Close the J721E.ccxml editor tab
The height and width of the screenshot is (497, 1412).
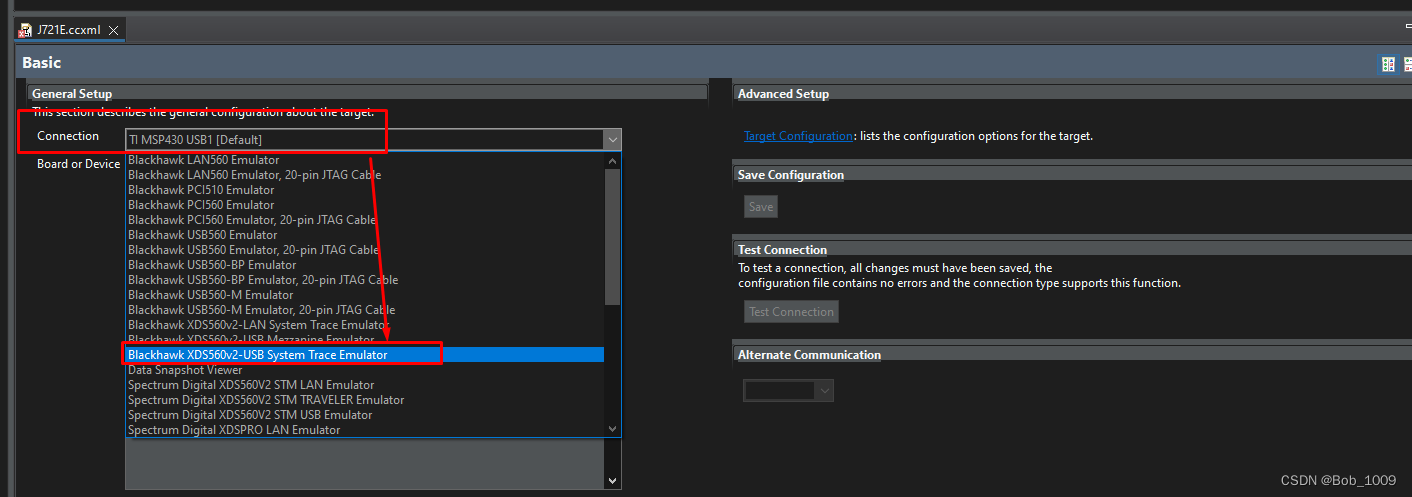click(x=113, y=30)
